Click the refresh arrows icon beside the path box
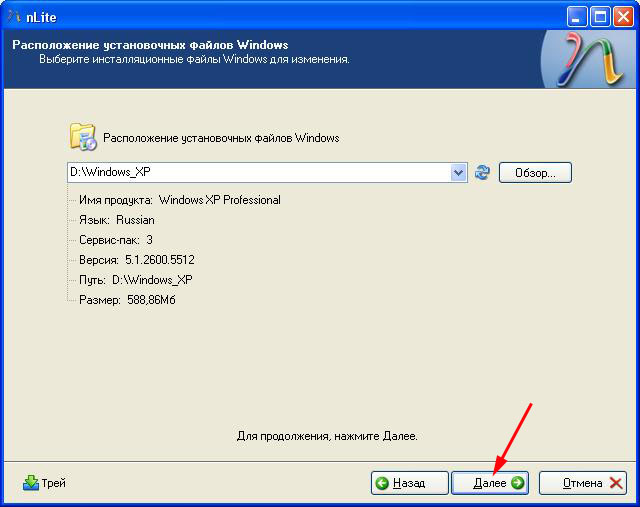The height and width of the screenshot is (507, 640). click(482, 172)
